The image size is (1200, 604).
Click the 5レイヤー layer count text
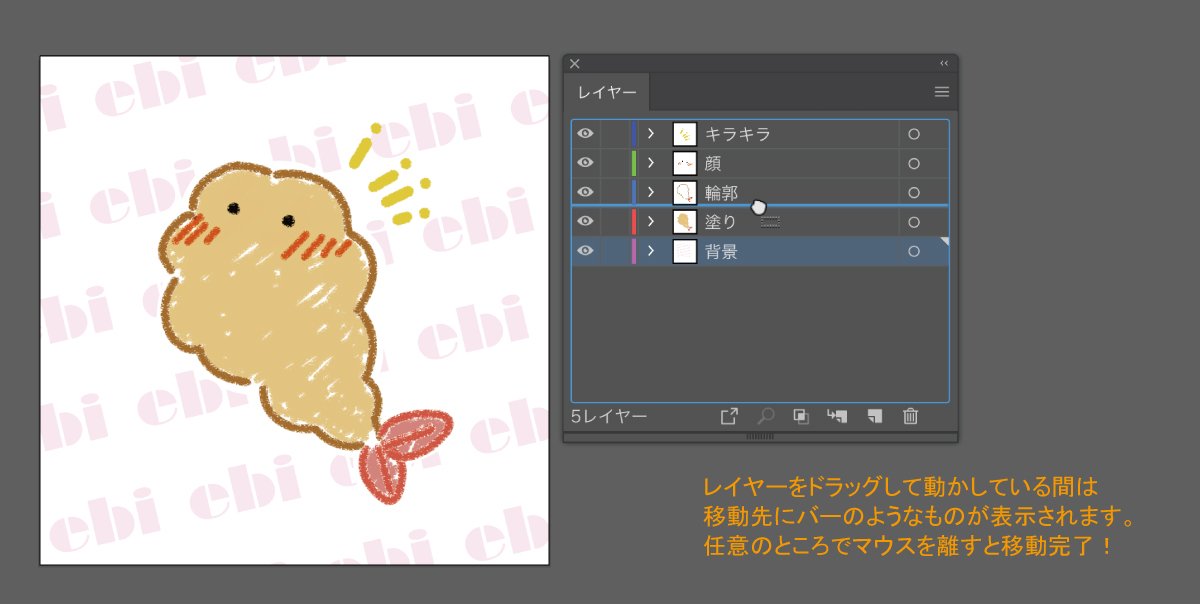tap(609, 416)
